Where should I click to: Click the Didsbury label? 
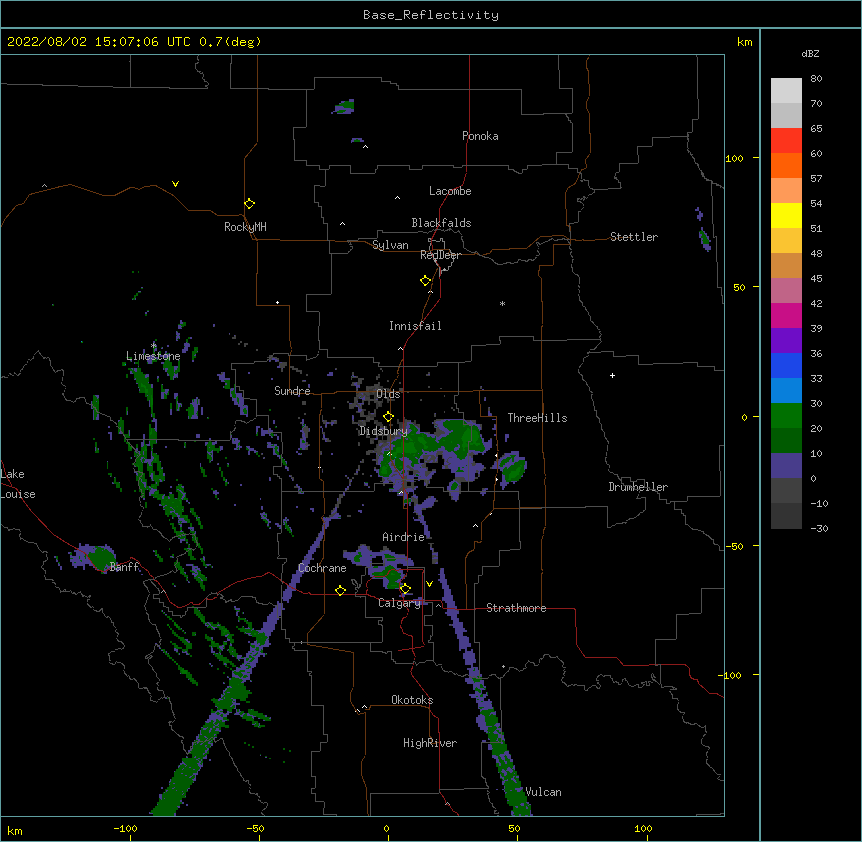coord(383,431)
